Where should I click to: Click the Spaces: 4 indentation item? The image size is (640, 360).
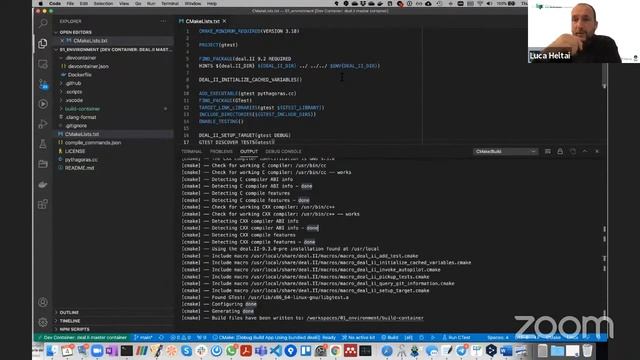(x=498, y=338)
